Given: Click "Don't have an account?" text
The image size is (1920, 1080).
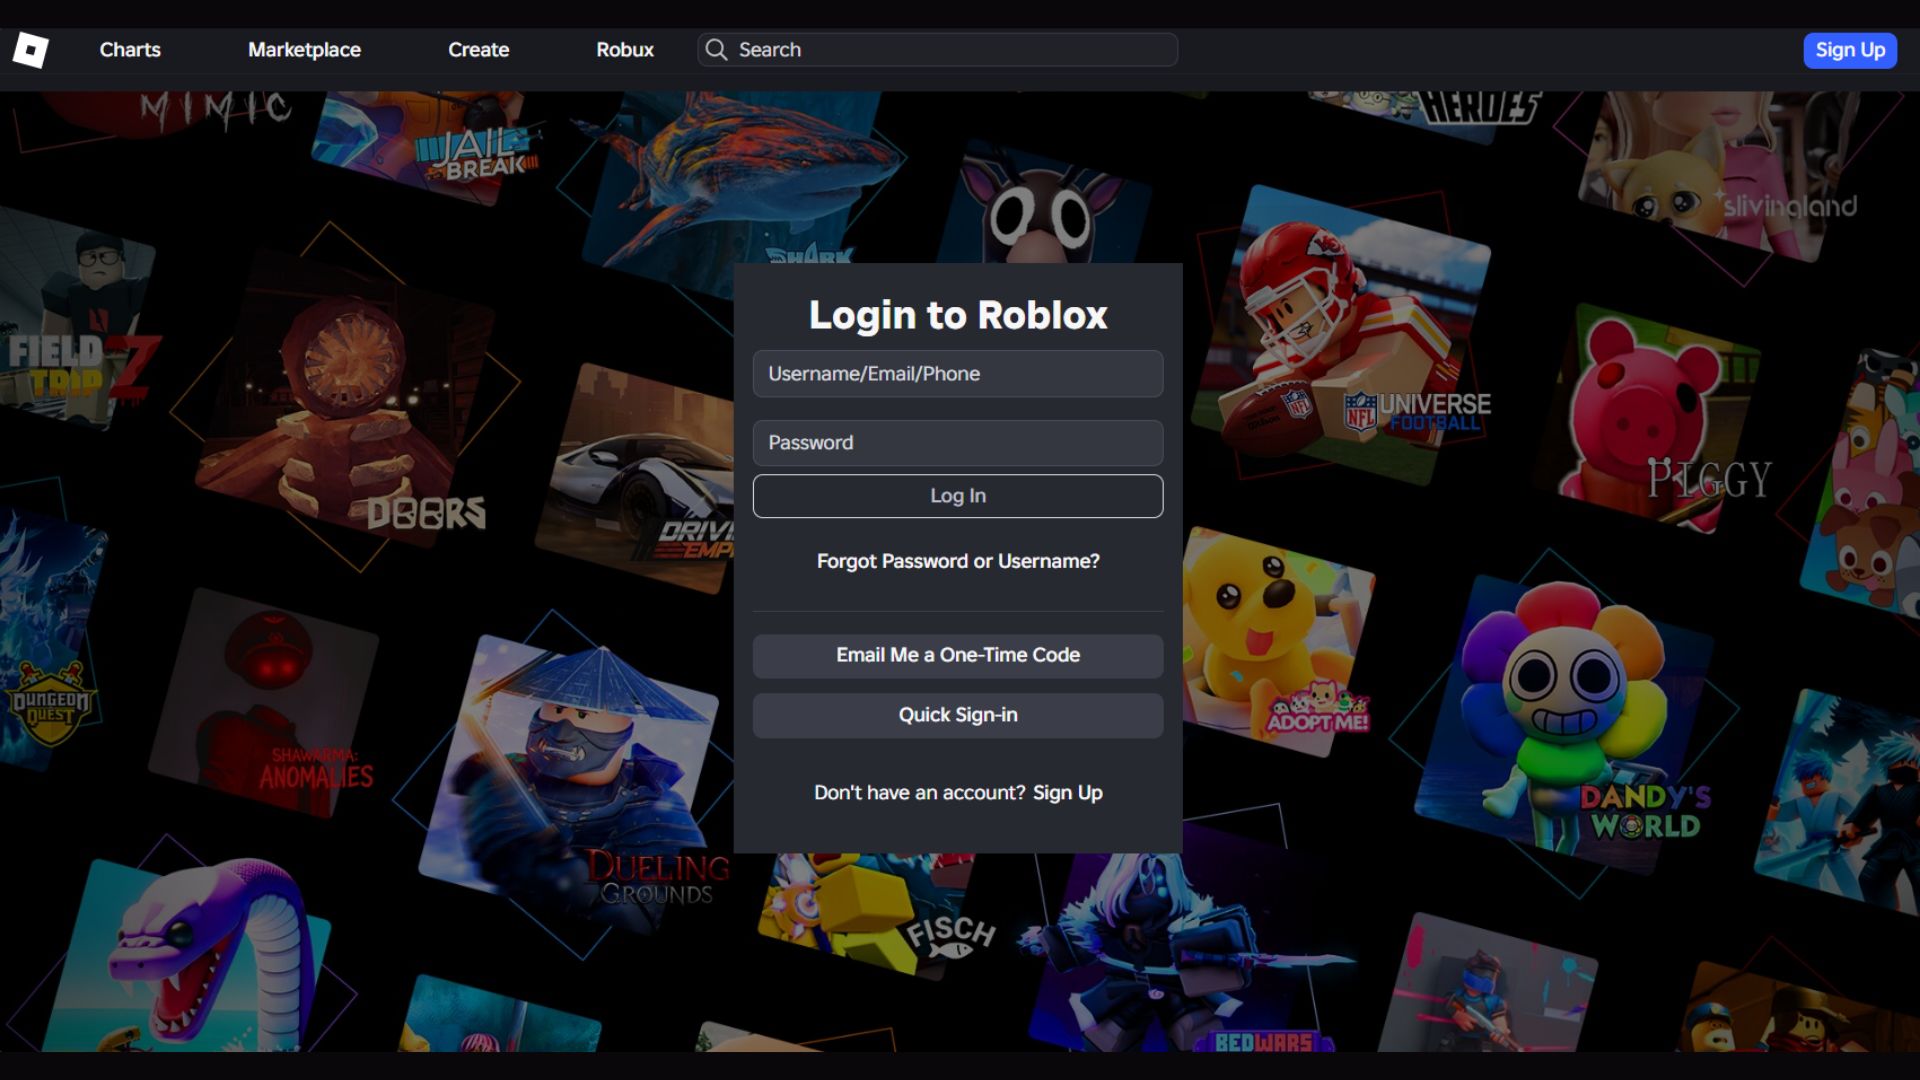Looking at the screenshot, I should (x=919, y=792).
